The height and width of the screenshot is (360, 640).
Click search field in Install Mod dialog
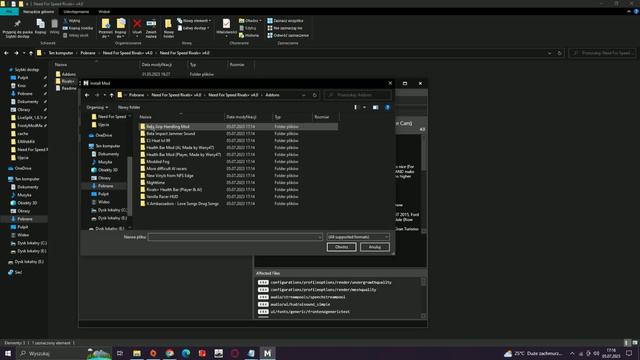point(358,95)
